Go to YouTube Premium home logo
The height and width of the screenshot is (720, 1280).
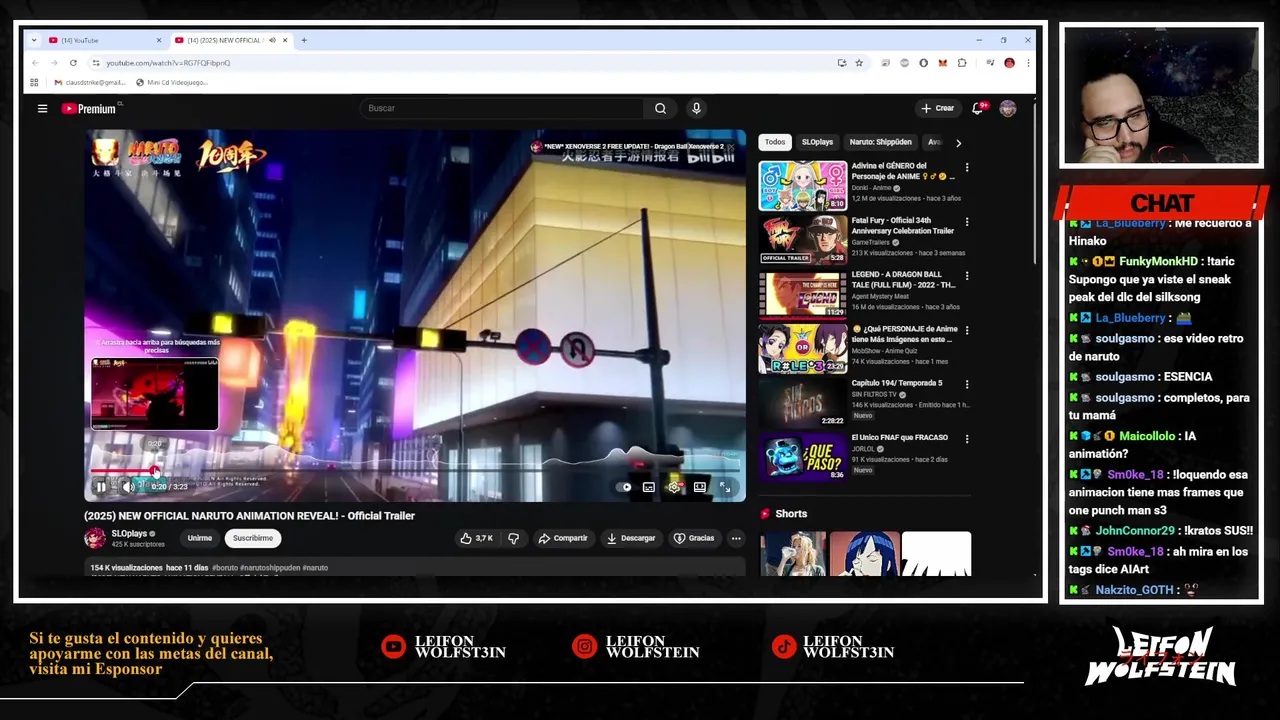(x=89, y=108)
